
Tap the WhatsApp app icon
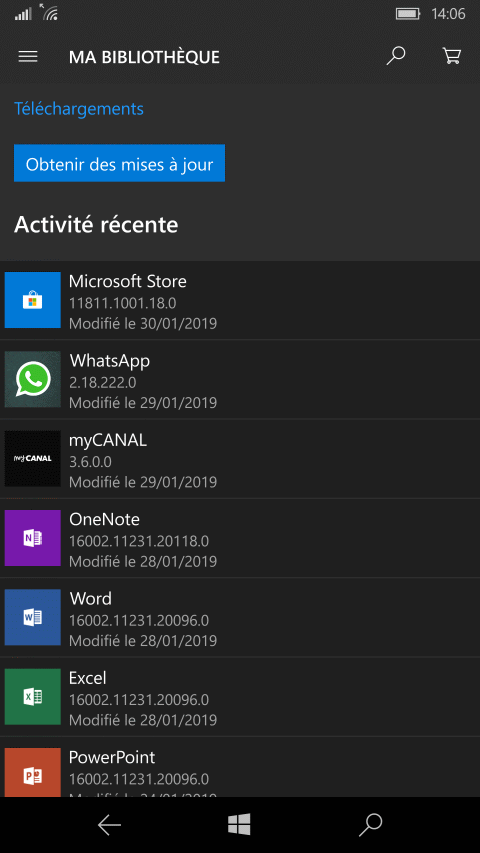(x=33, y=379)
